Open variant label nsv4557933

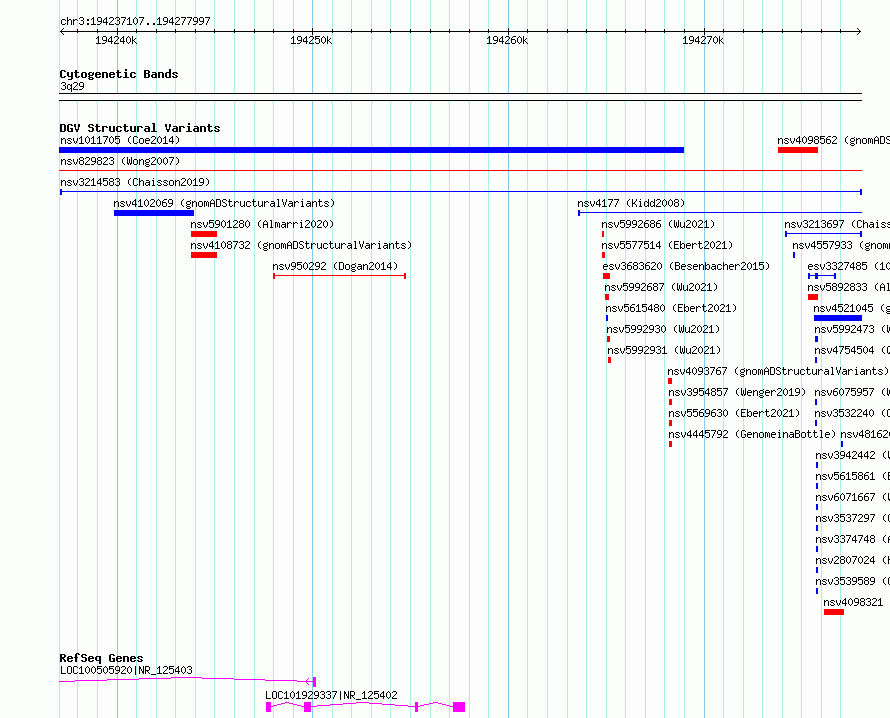point(841,245)
